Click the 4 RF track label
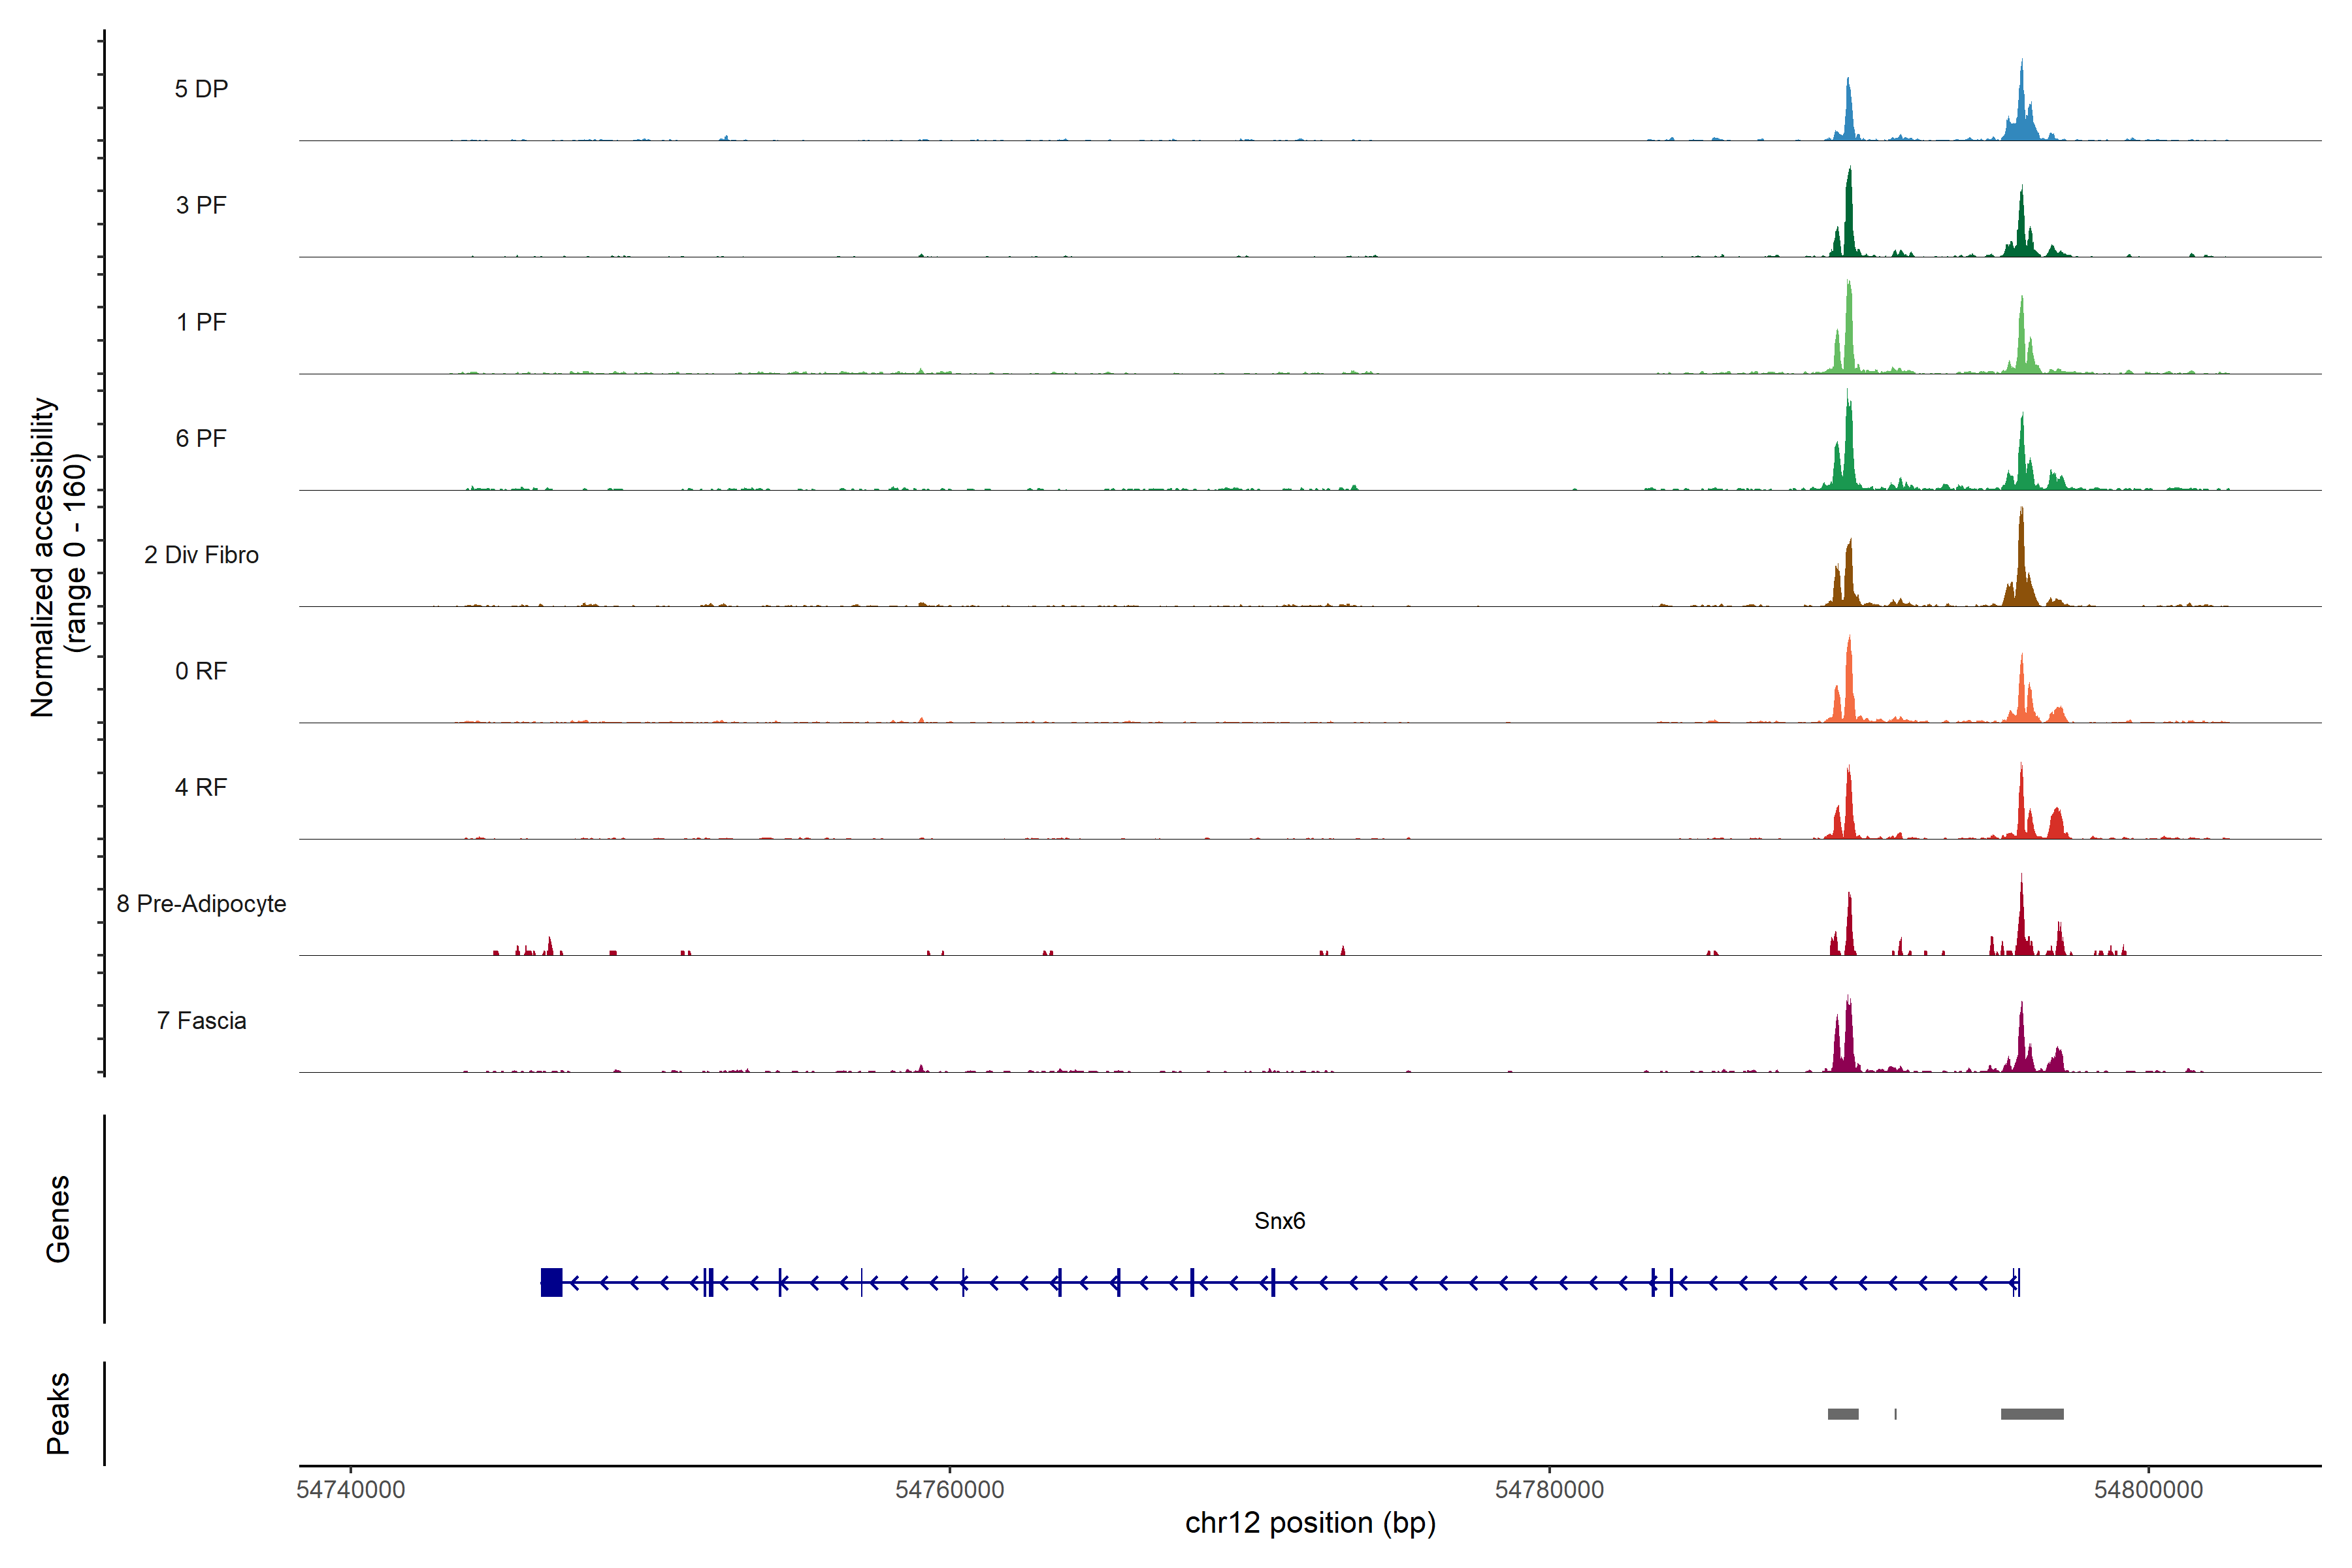The width and height of the screenshot is (2352, 1568). tap(201, 787)
